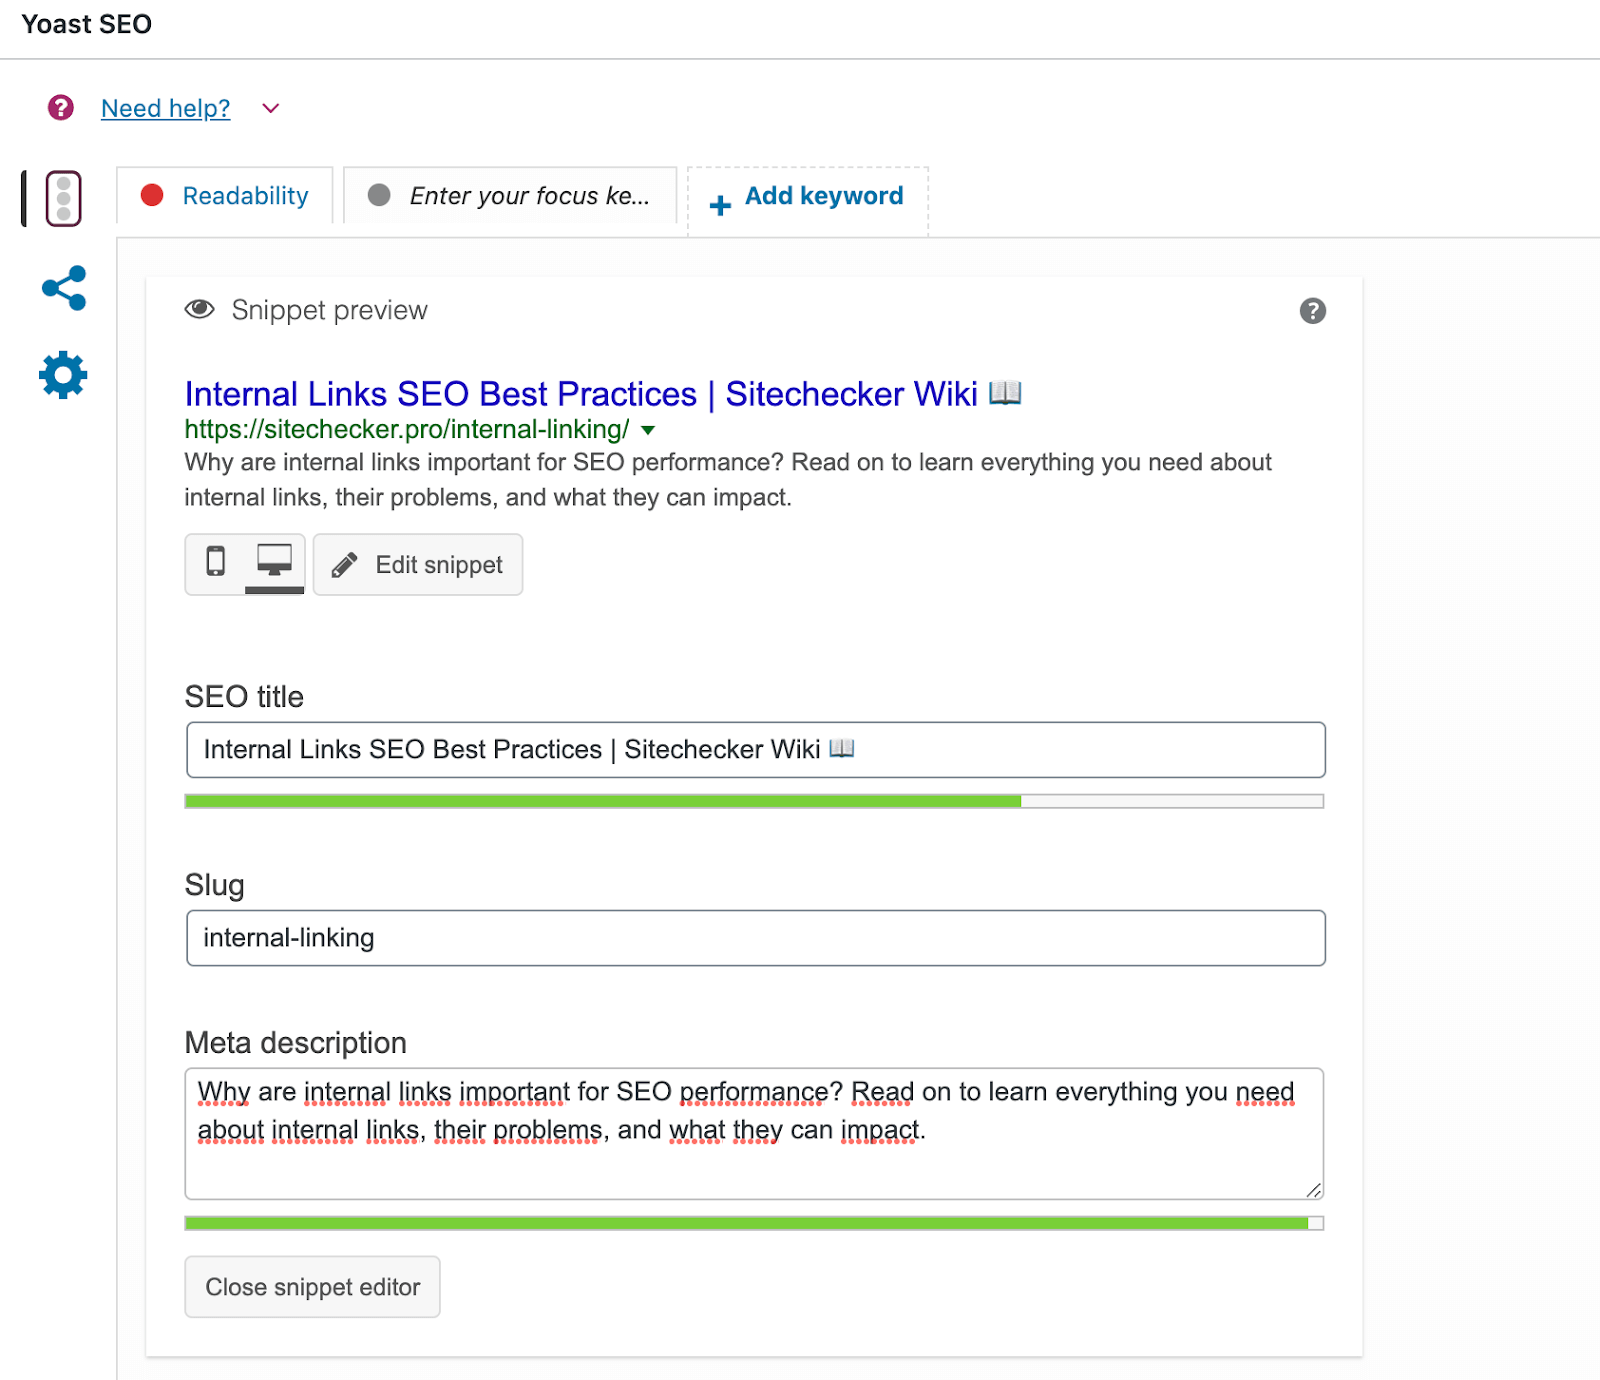Click the Meta description length progress bar

(x=755, y=1223)
